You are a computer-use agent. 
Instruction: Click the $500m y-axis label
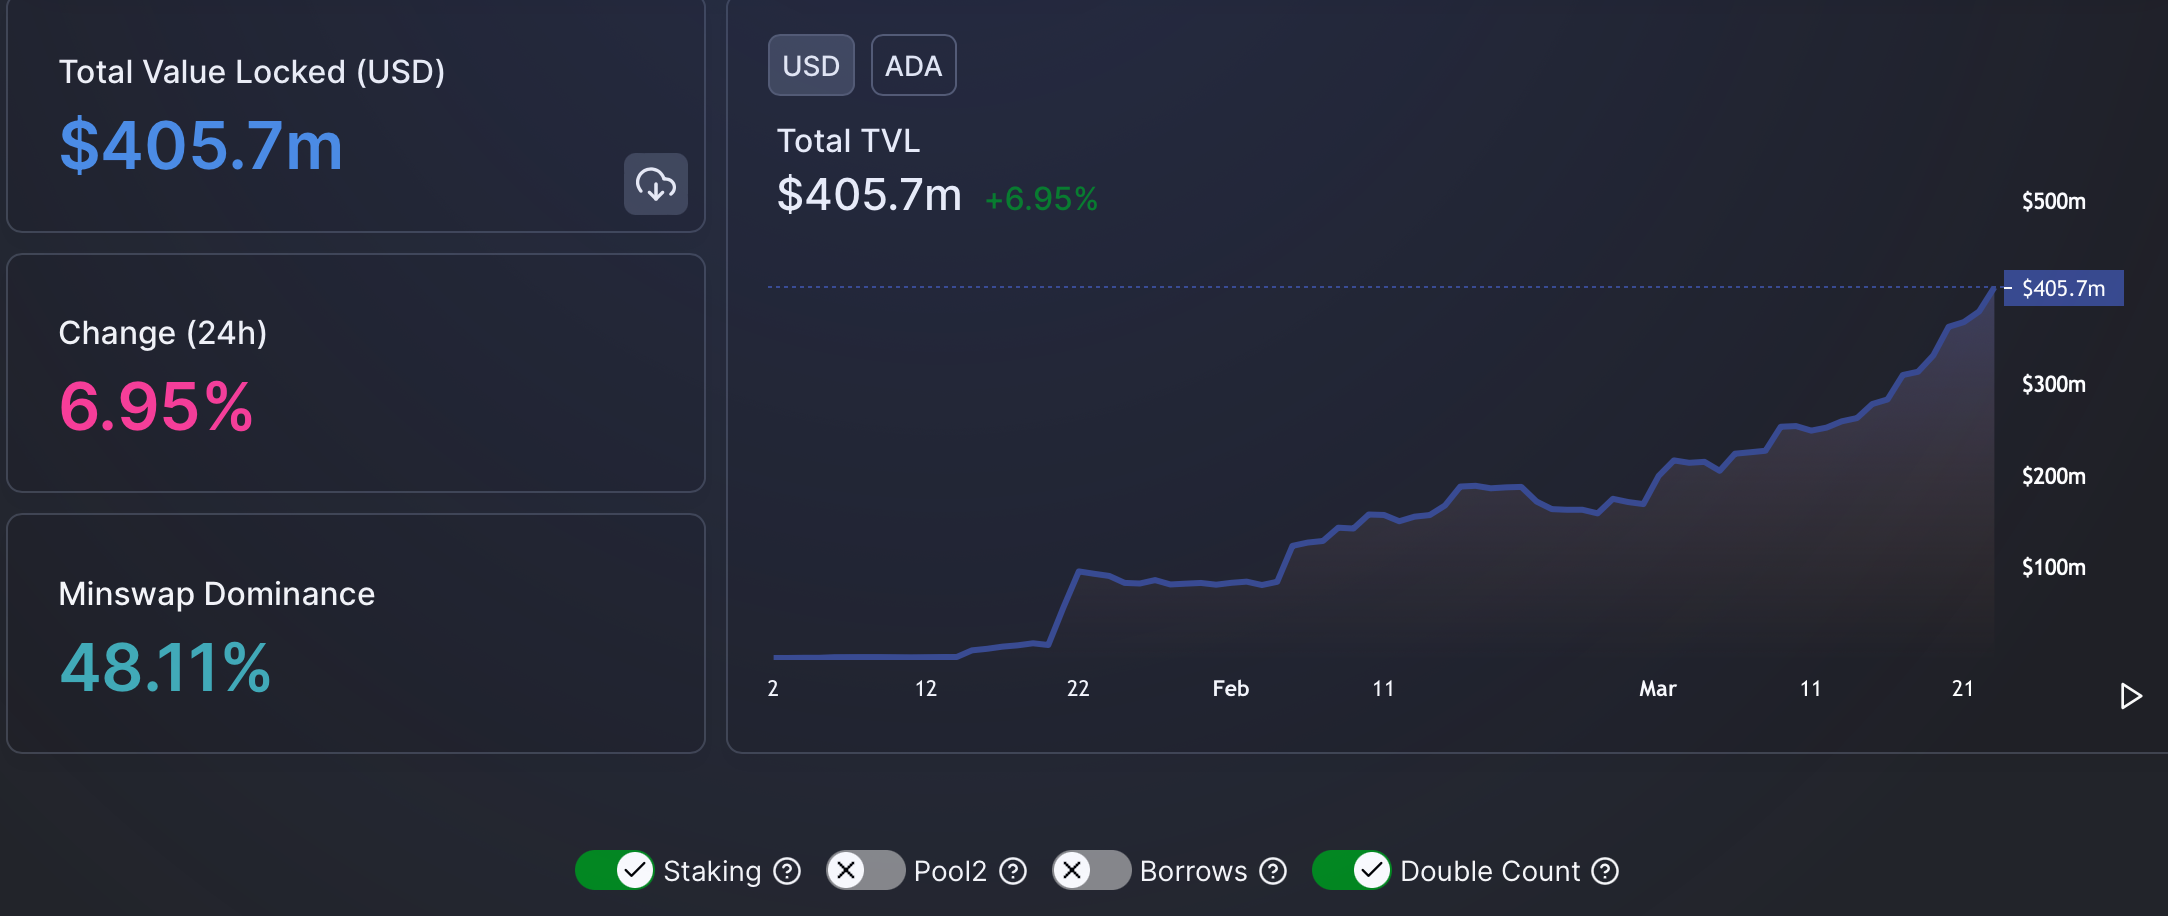coord(2054,201)
